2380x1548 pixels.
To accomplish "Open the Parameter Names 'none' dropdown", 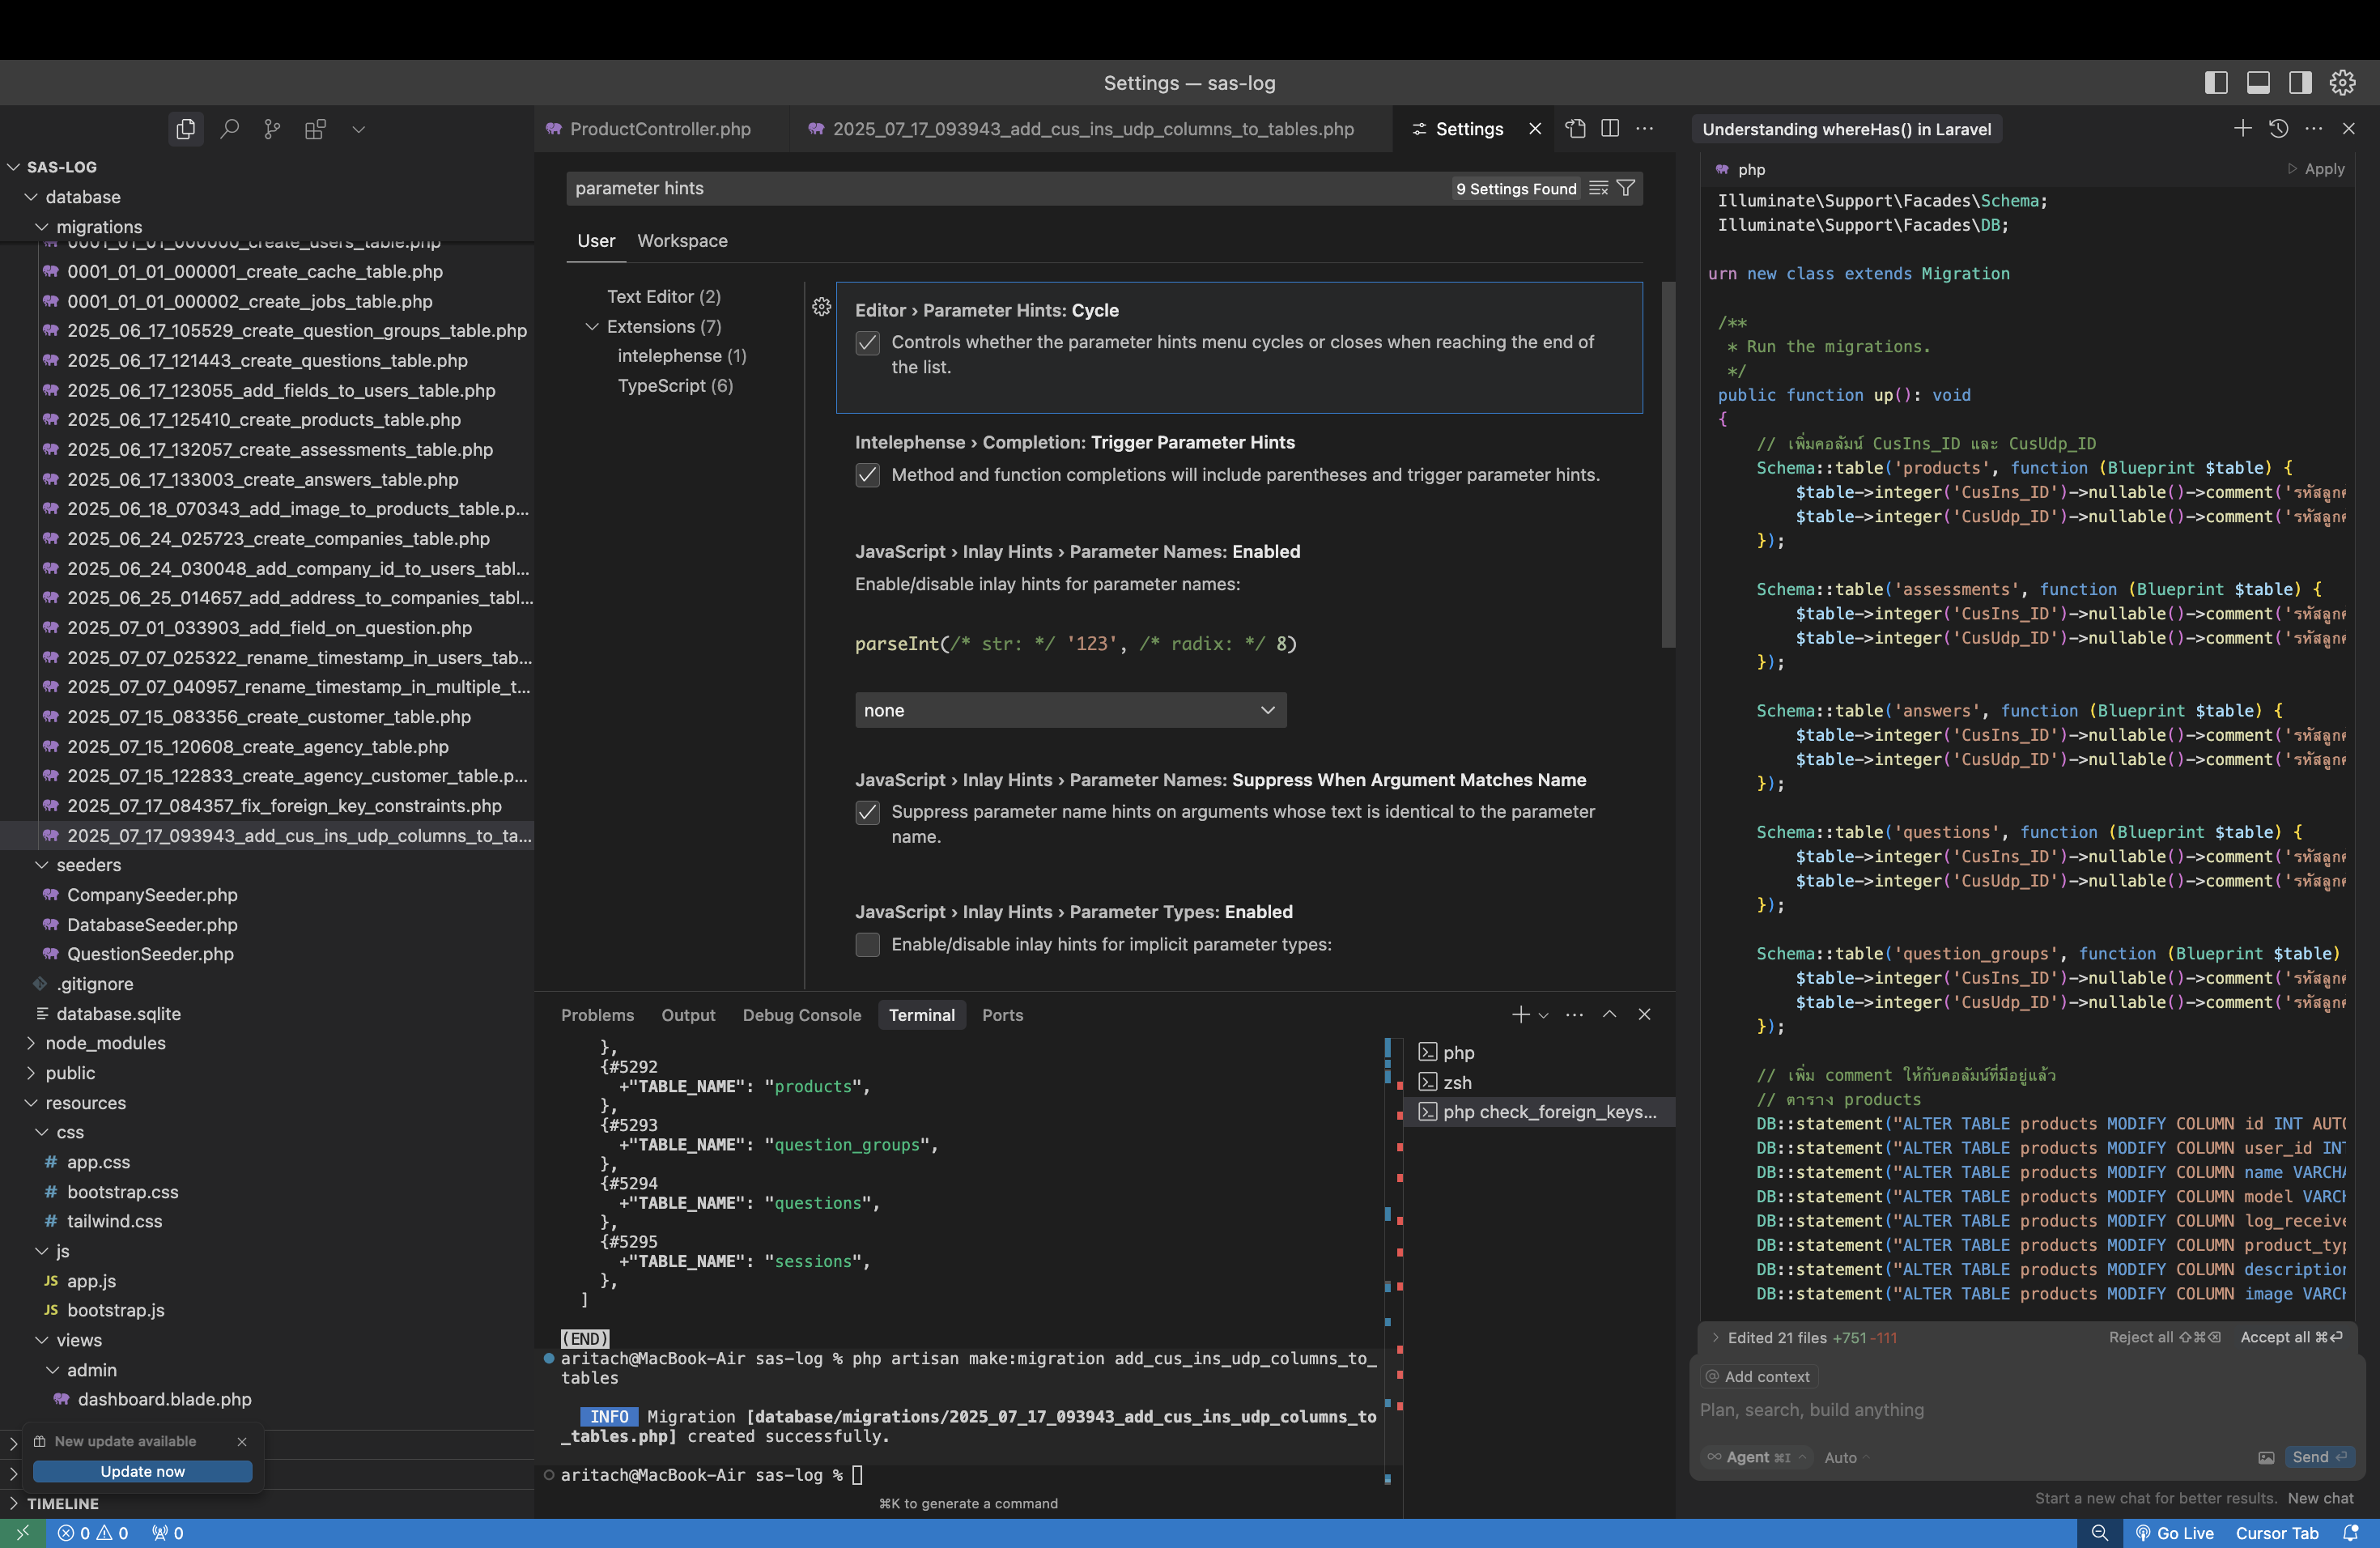I will (1070, 710).
